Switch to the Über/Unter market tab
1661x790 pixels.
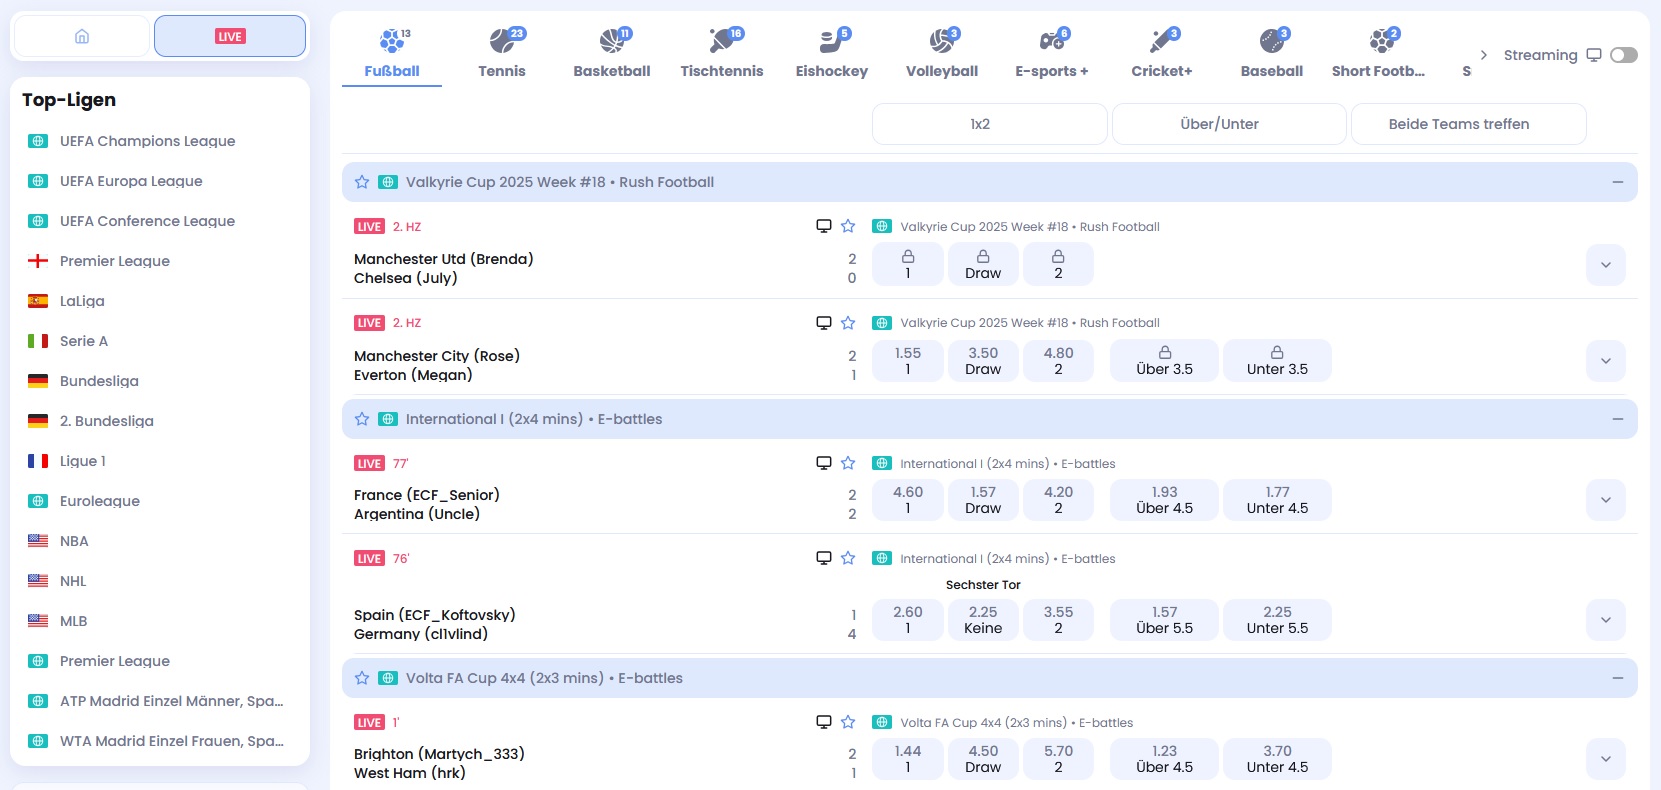pos(1219,124)
